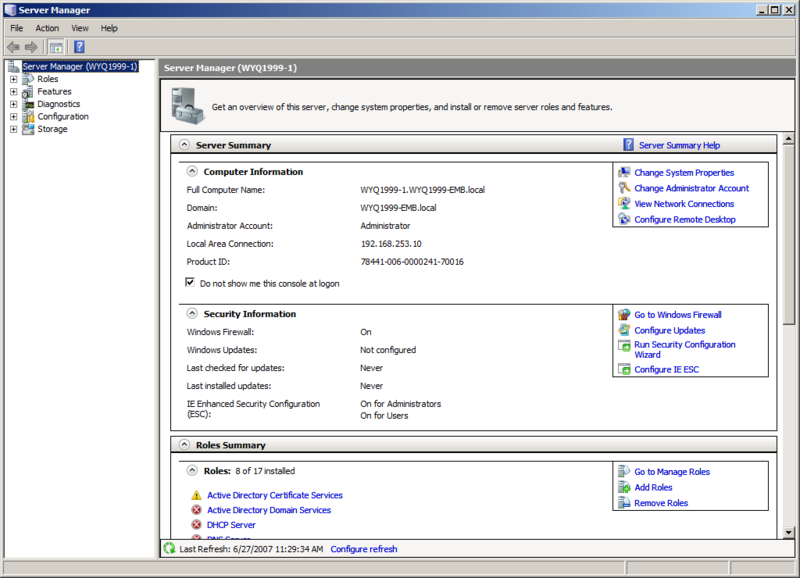Click the Storage icon in the sidebar
Image resolution: width=800 pixels, height=578 pixels.
27,129
